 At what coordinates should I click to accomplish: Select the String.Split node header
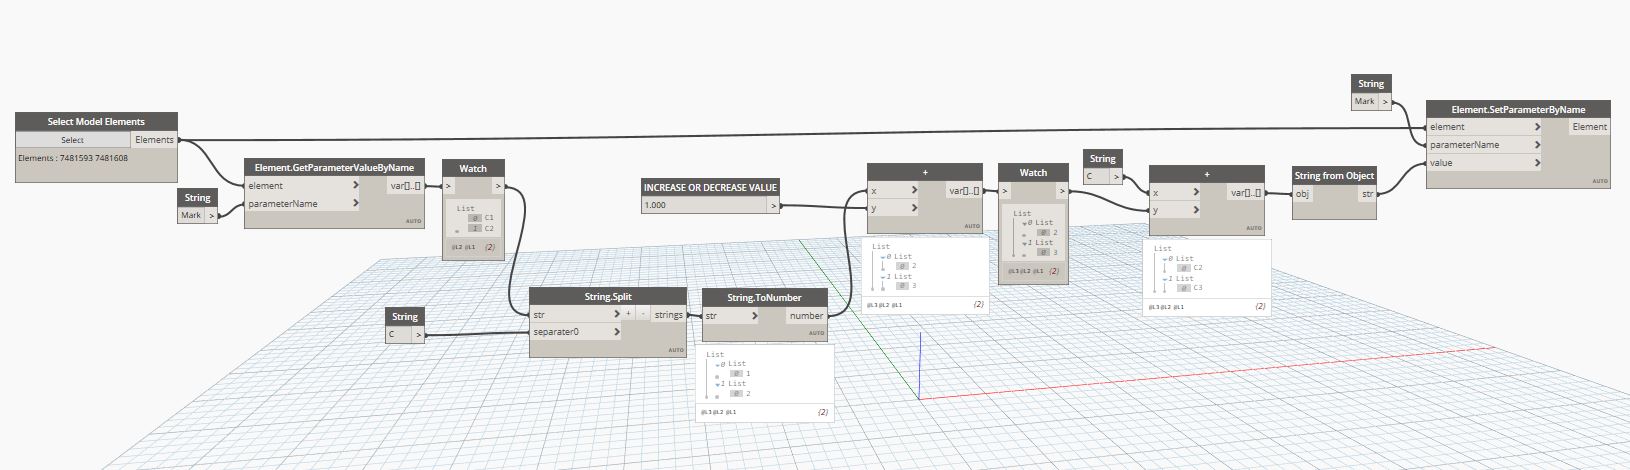click(608, 296)
